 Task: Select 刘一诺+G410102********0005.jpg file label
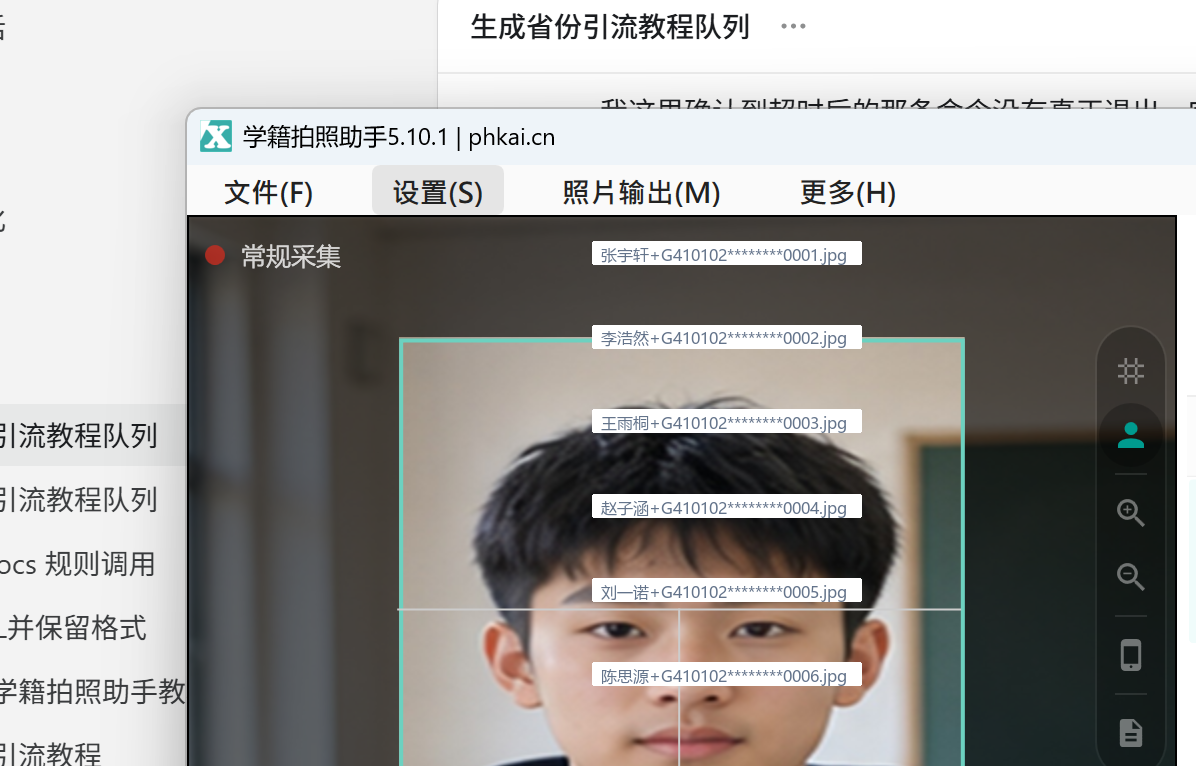[726, 591]
